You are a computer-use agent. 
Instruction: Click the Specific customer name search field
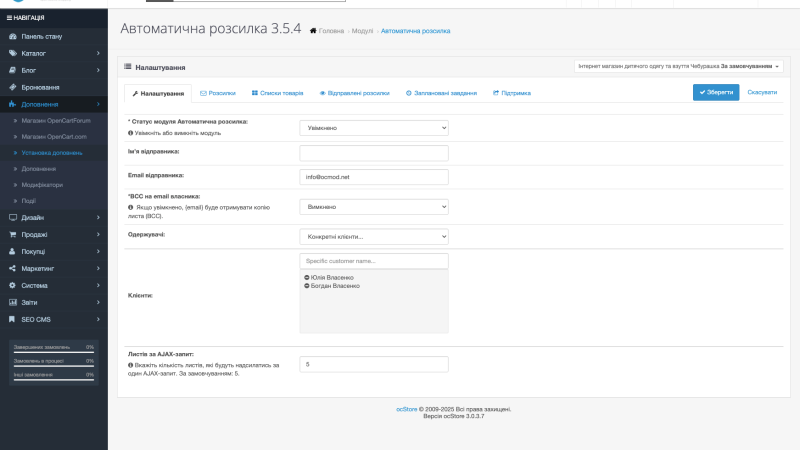(x=374, y=261)
